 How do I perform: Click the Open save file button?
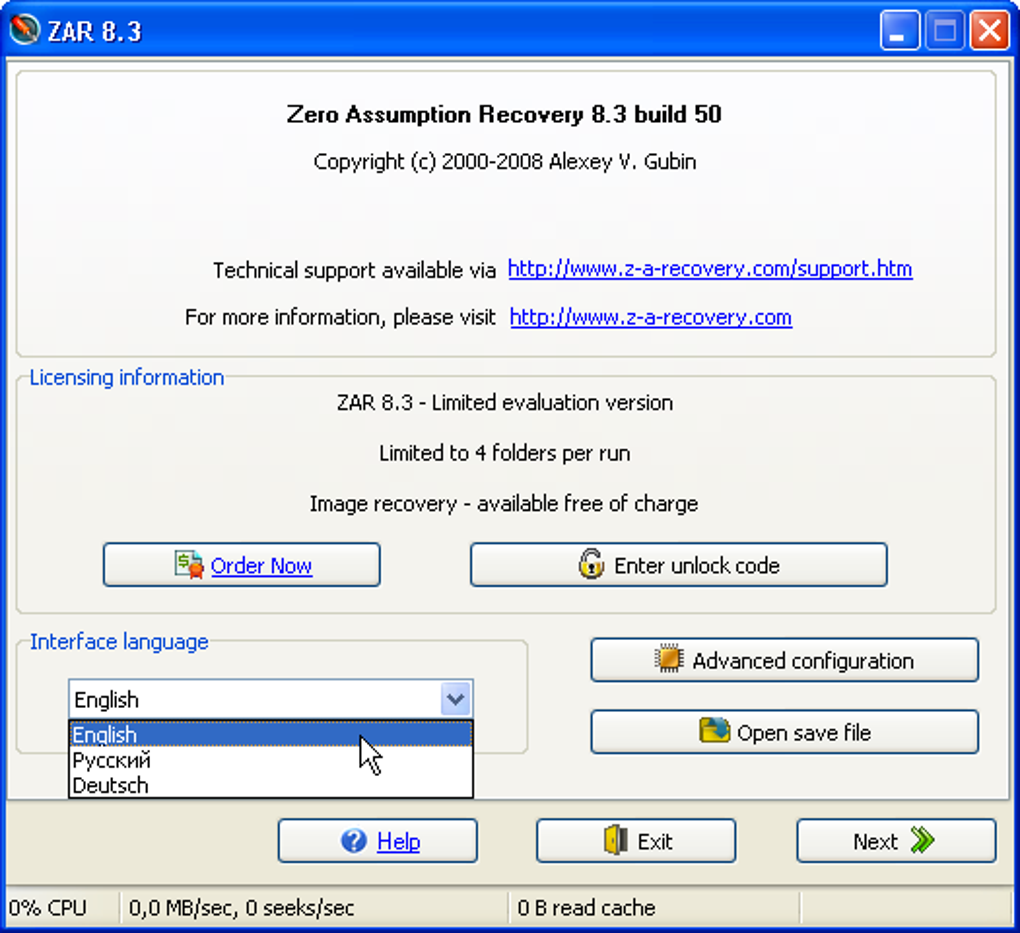pyautogui.click(x=785, y=732)
